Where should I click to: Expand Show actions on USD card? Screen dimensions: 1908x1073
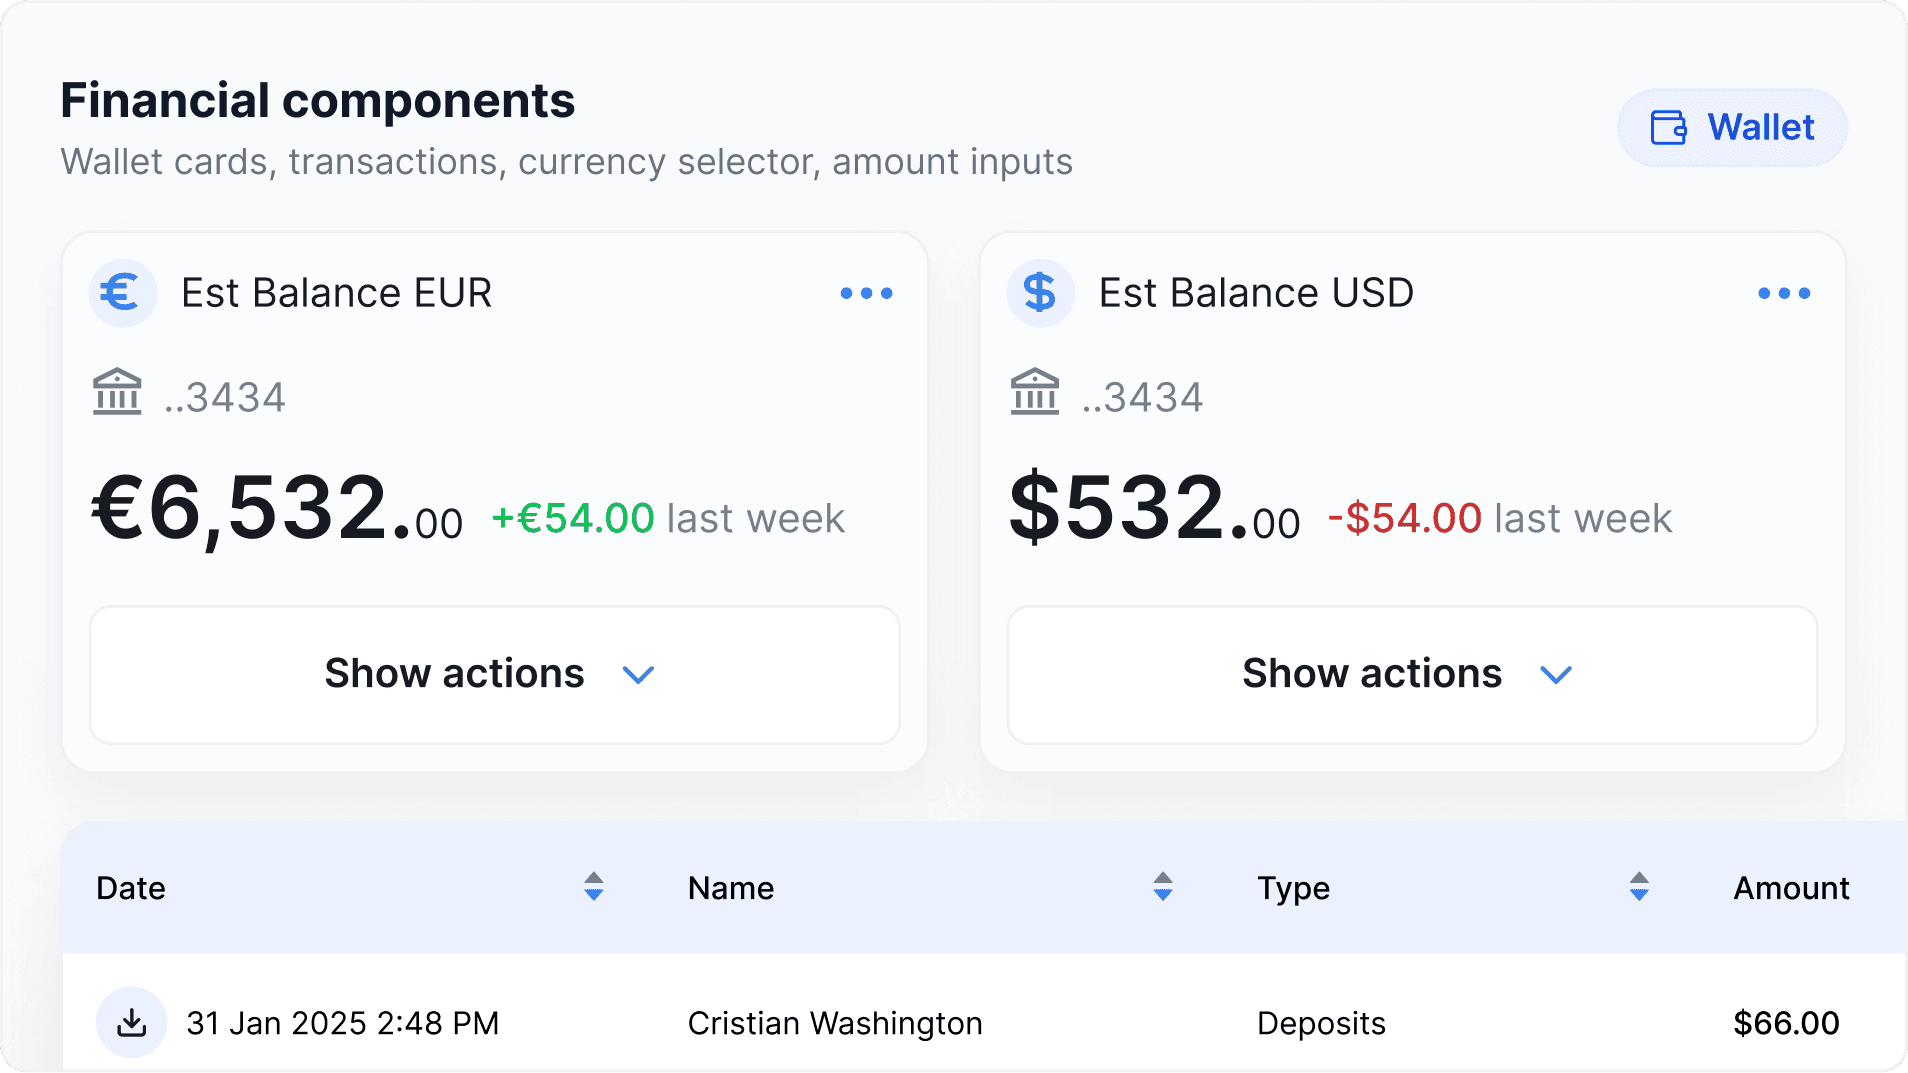1412,675
